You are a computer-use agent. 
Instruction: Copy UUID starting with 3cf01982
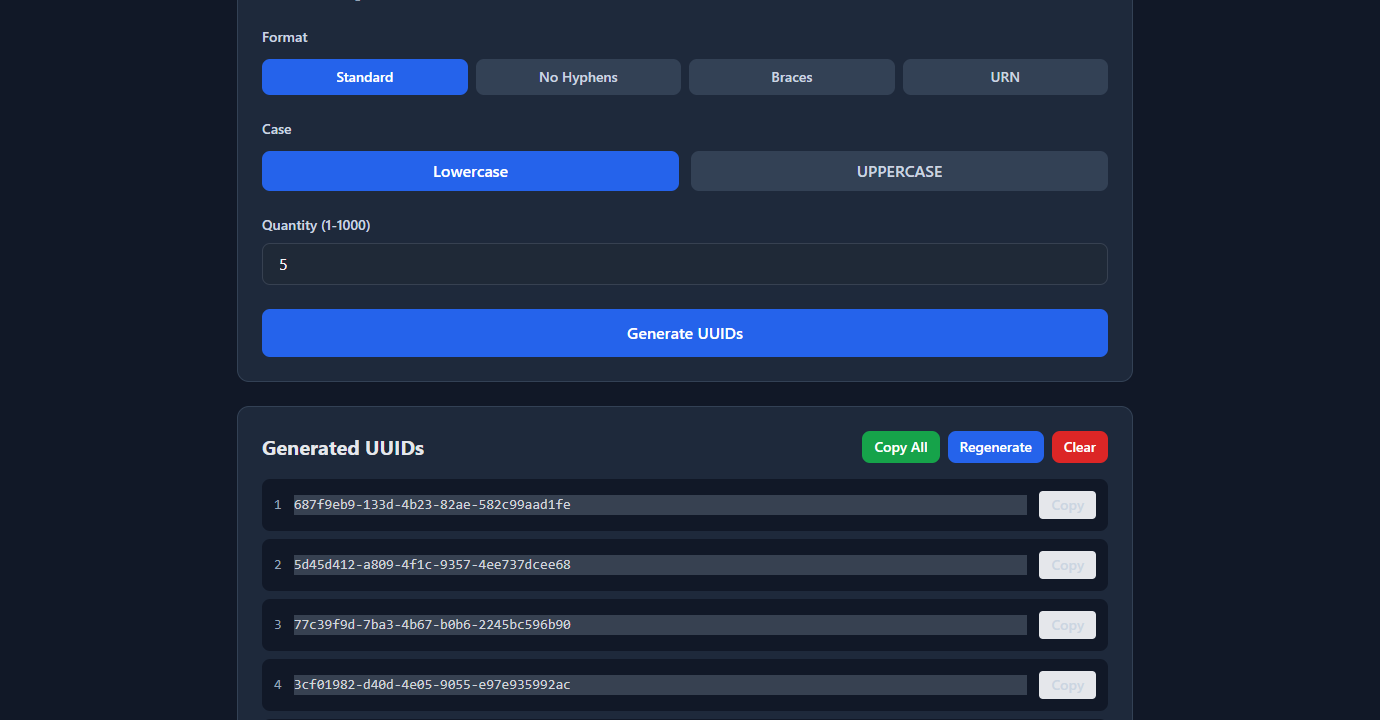(1067, 685)
